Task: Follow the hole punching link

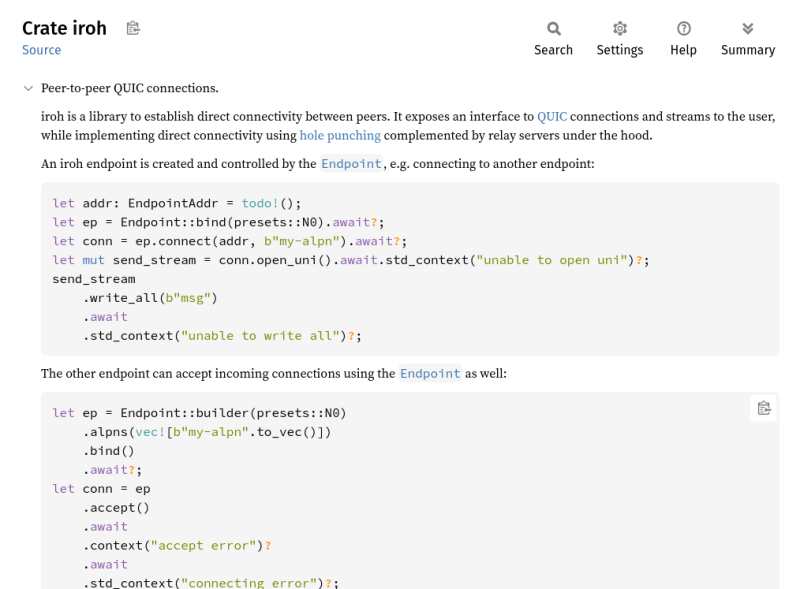Action: 340,135
